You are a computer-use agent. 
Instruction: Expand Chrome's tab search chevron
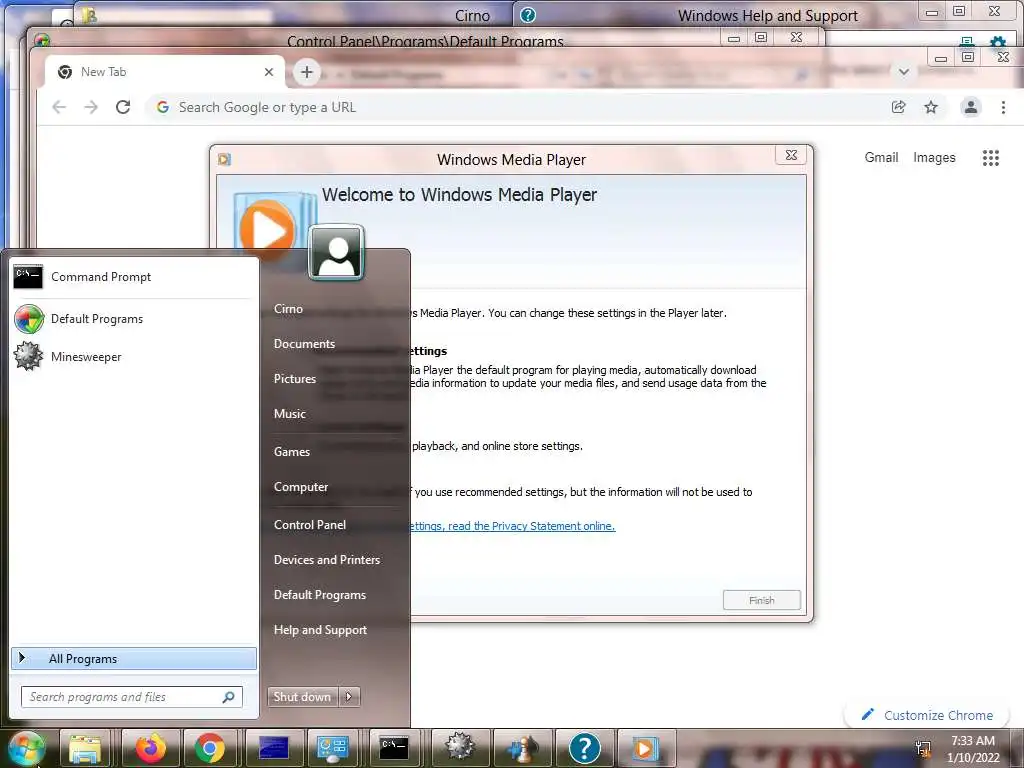click(x=904, y=72)
